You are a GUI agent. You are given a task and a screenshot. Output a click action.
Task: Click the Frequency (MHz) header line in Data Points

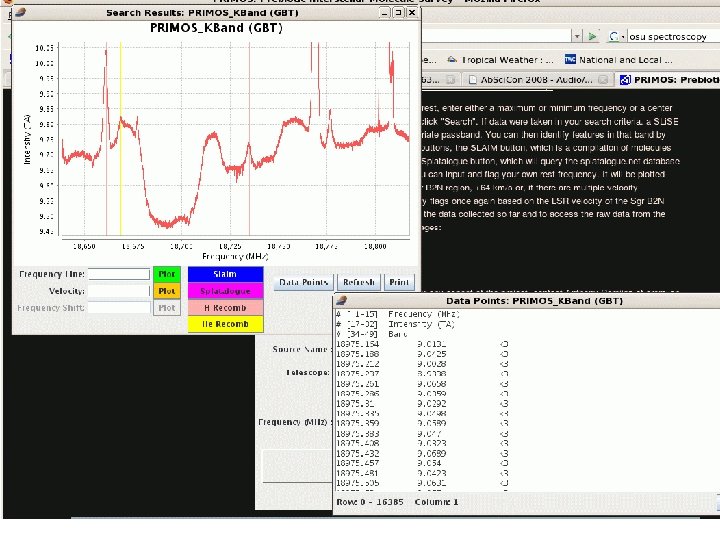click(398, 314)
